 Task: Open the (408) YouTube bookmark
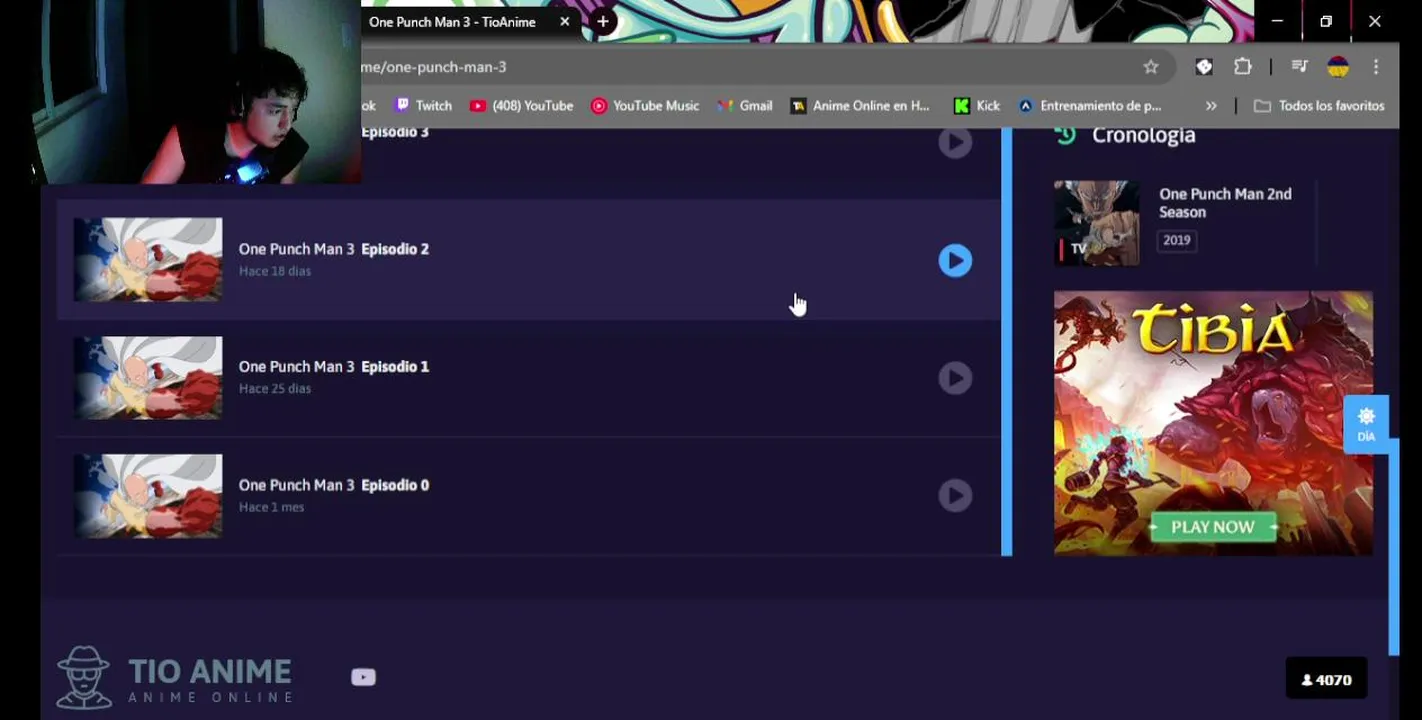521,105
